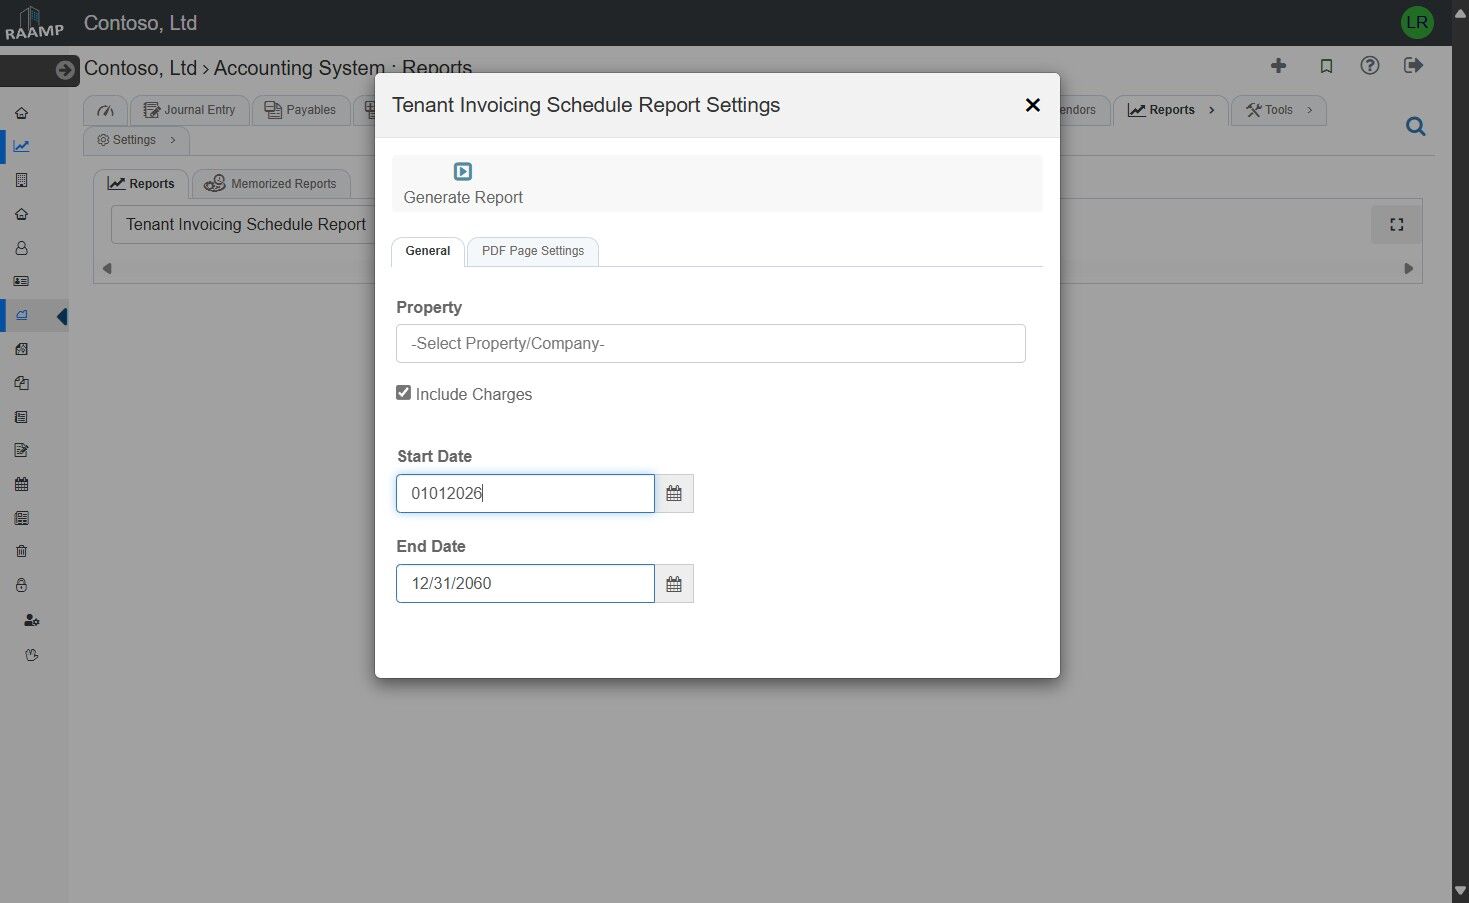Image resolution: width=1469 pixels, height=903 pixels.
Task: Open help via question mark icon
Action: pos(1370,66)
